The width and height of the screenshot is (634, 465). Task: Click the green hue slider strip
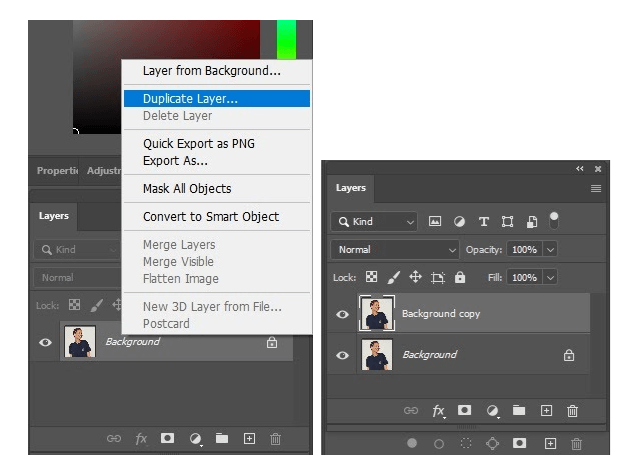286,40
